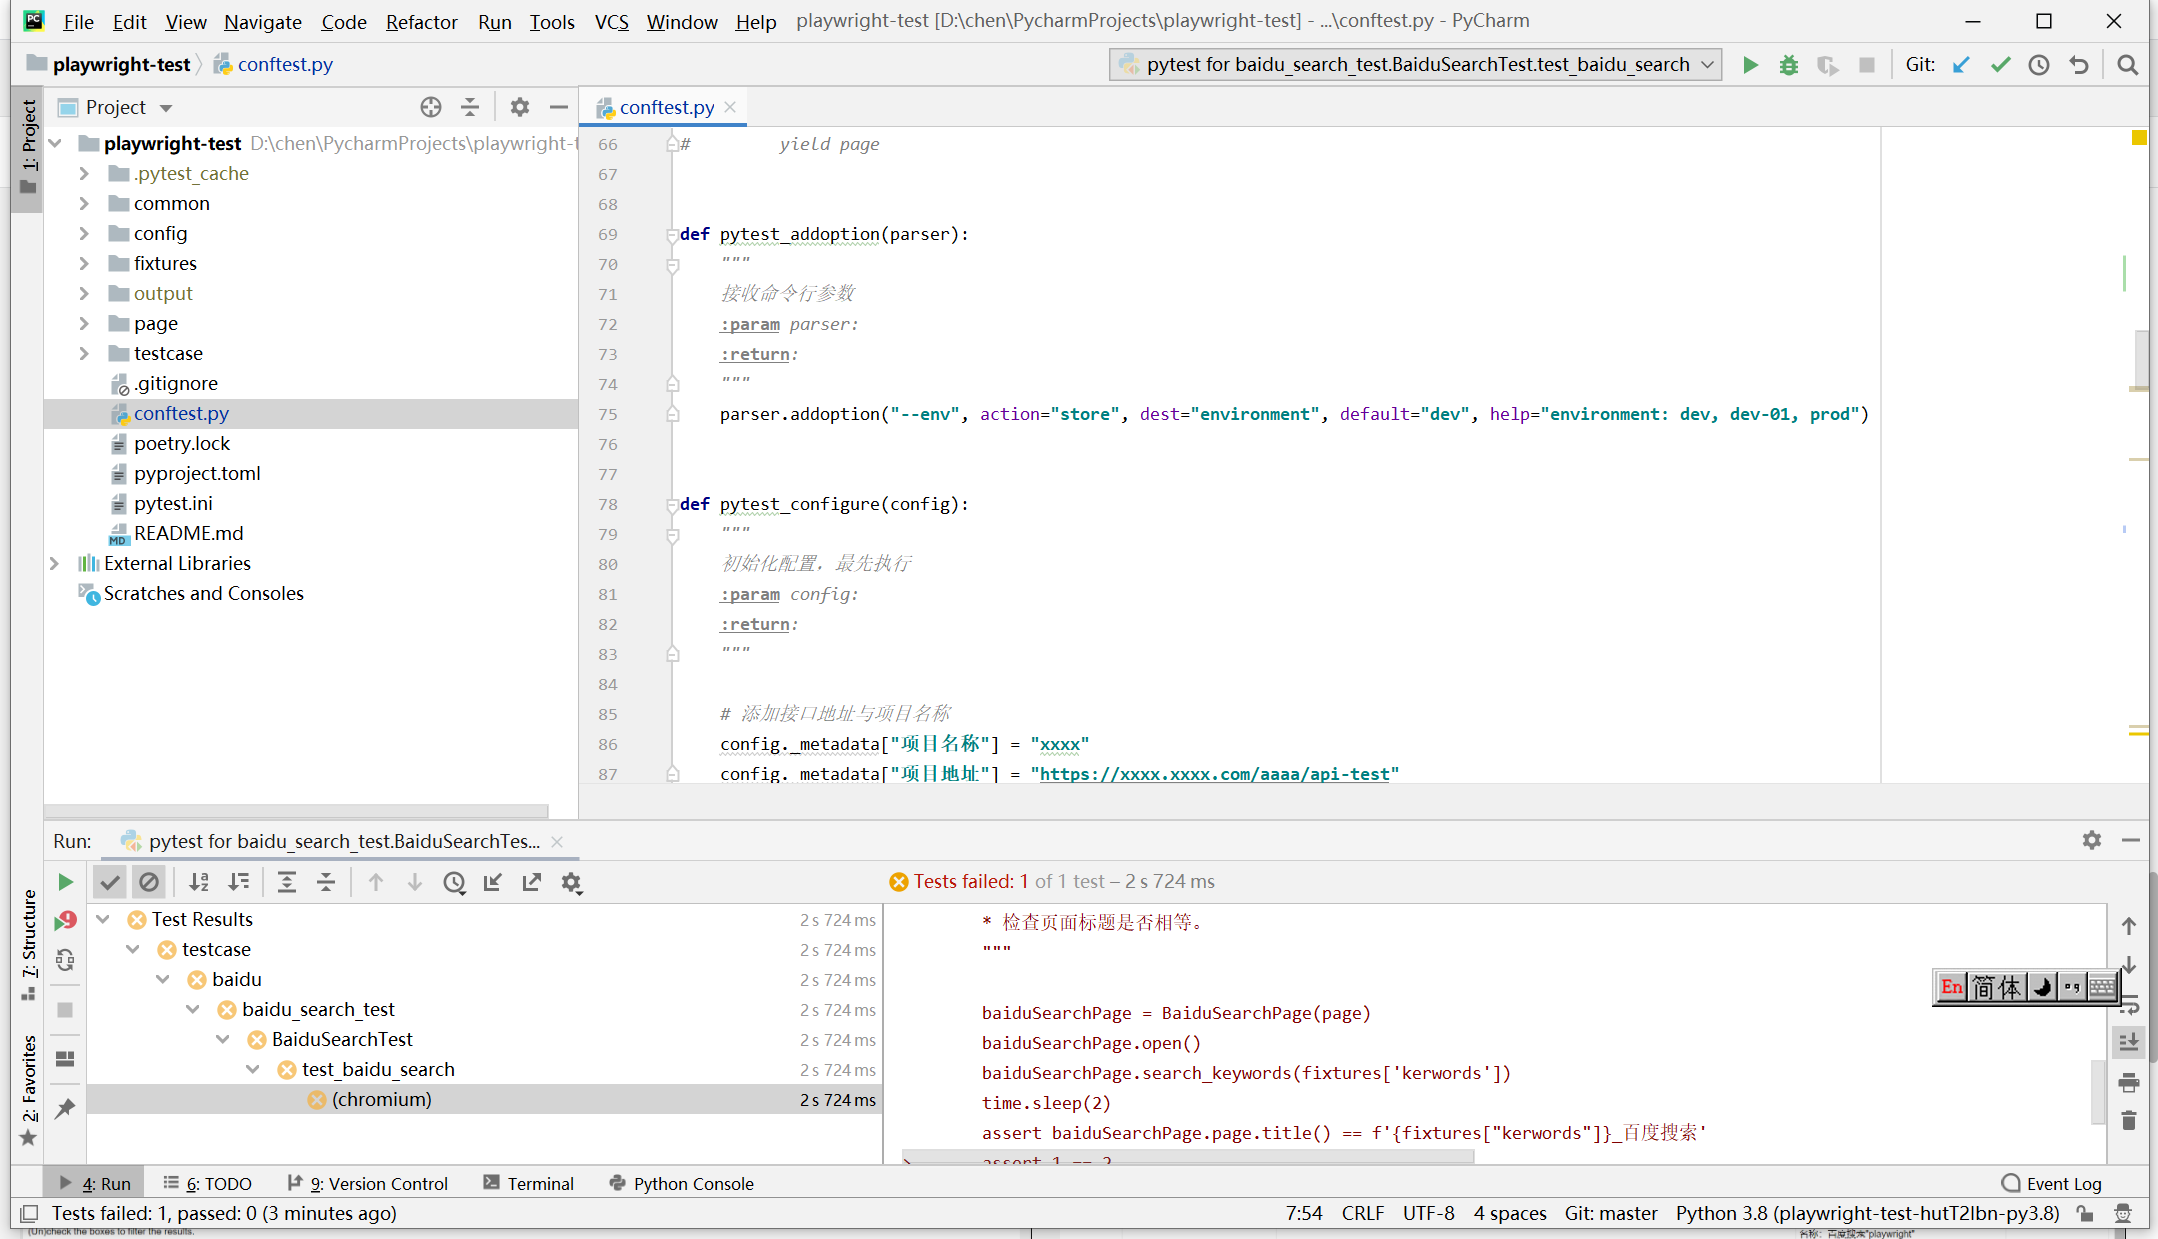The height and width of the screenshot is (1239, 2158).
Task: Open Git history clock icon
Action: click(x=2039, y=65)
